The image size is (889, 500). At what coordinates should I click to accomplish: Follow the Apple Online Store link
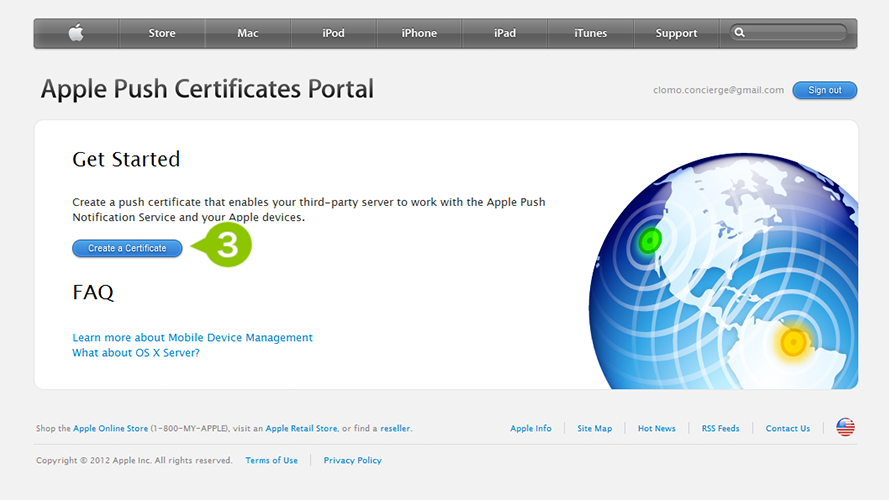click(111, 429)
